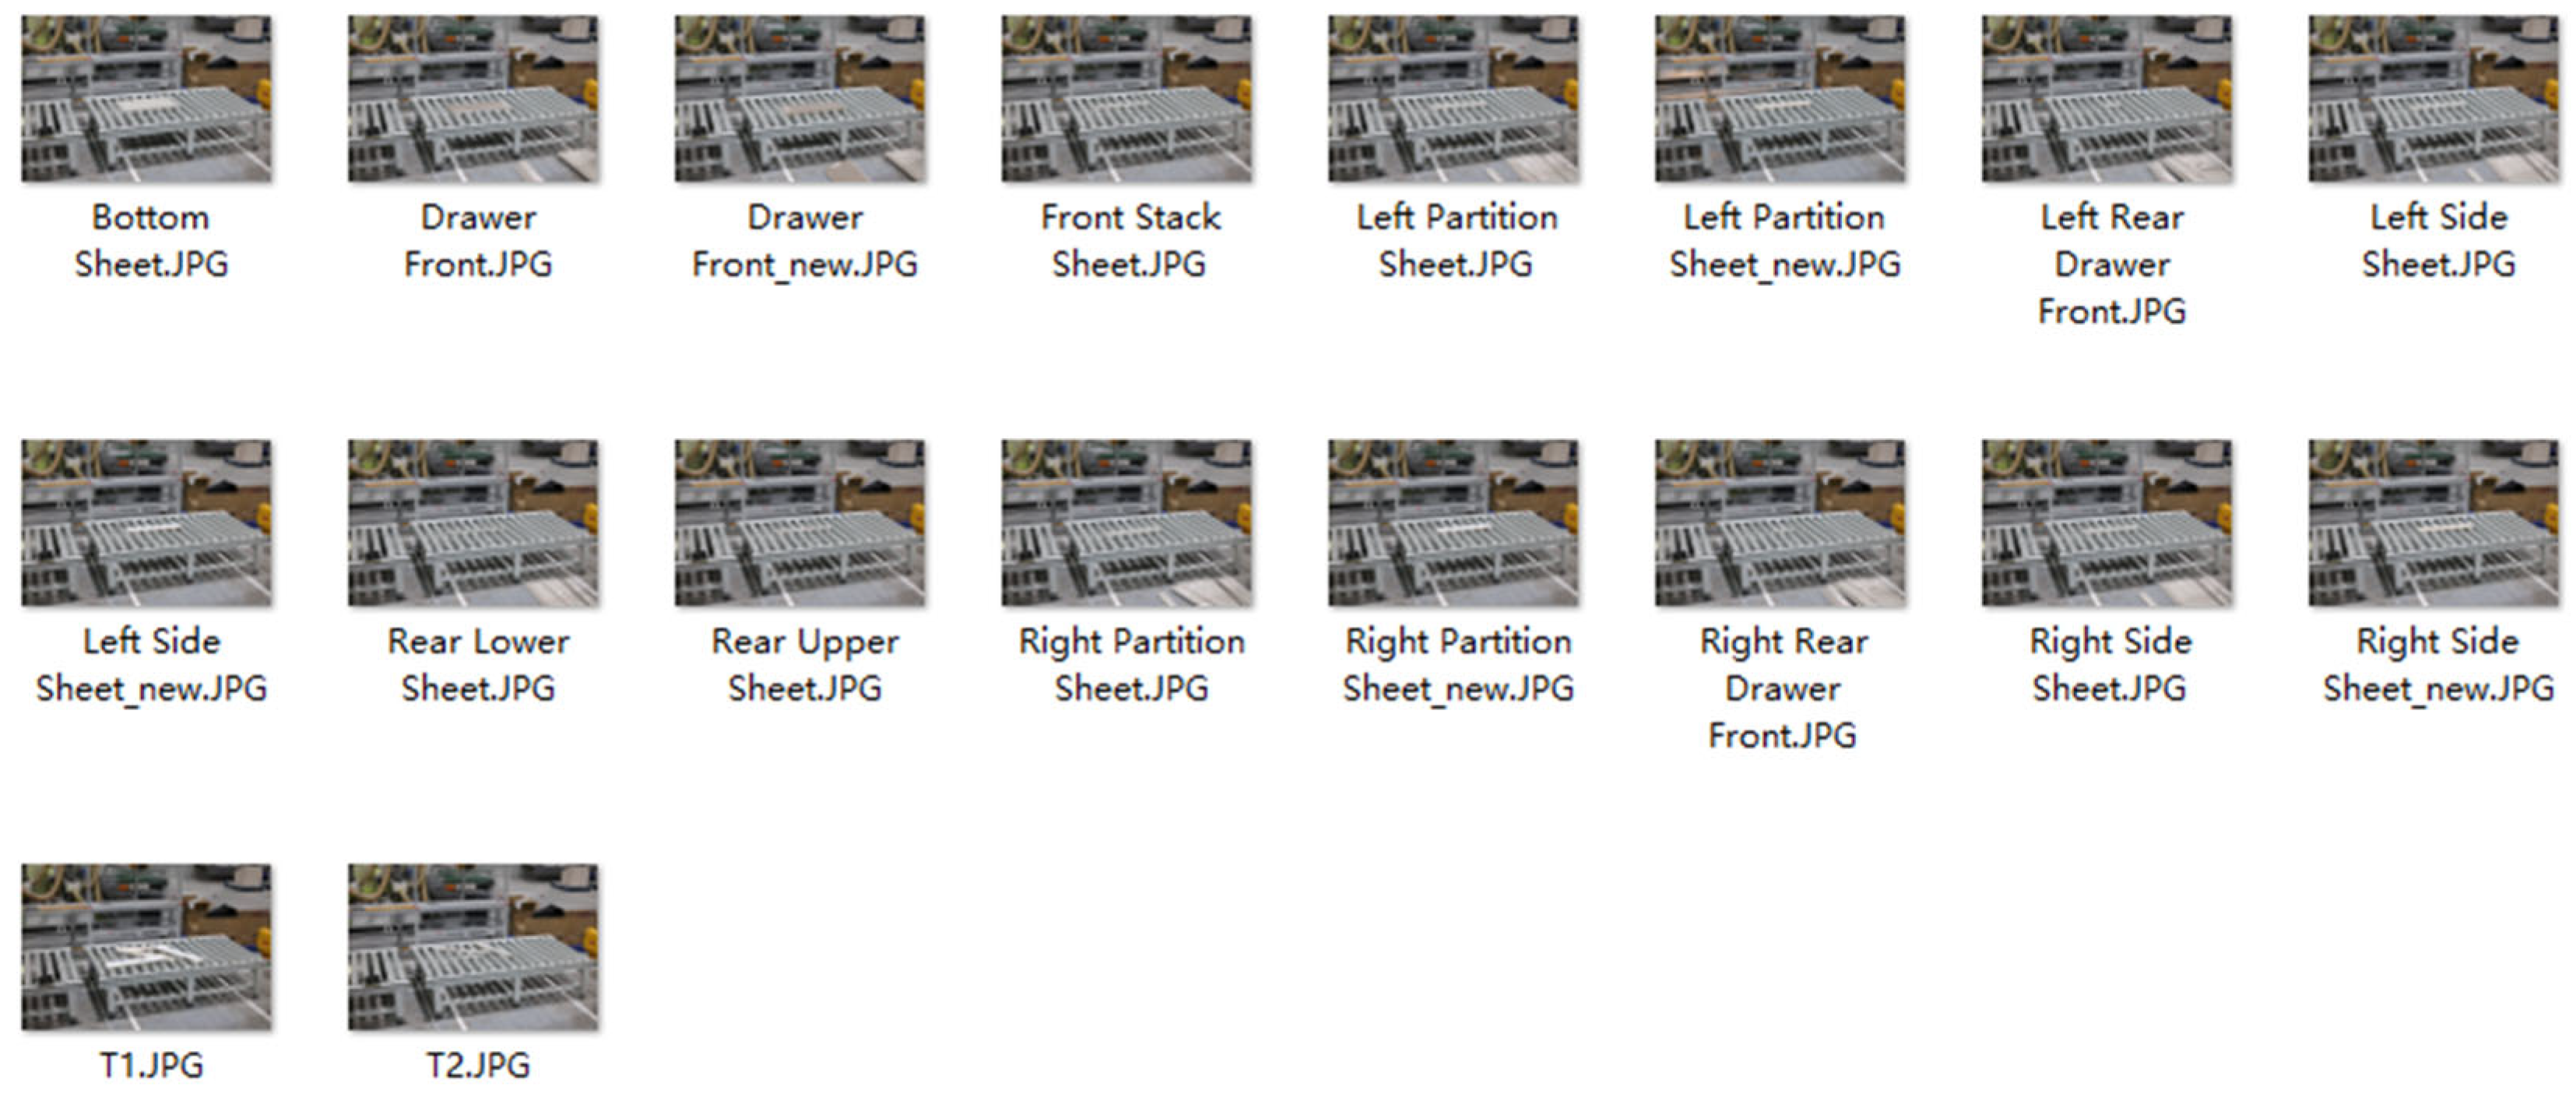Screen dimensions: 2576x1094
Task: Click Right Partition Sheet_new.JPG thumbnail
Action: pos(1453,523)
